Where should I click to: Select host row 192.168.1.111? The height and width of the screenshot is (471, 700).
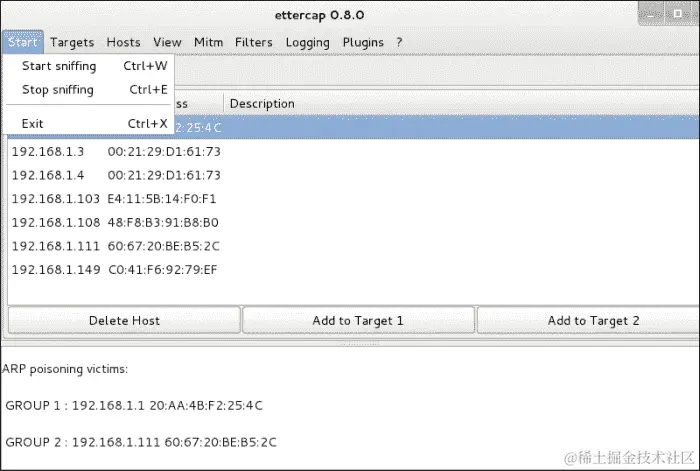coord(354,246)
